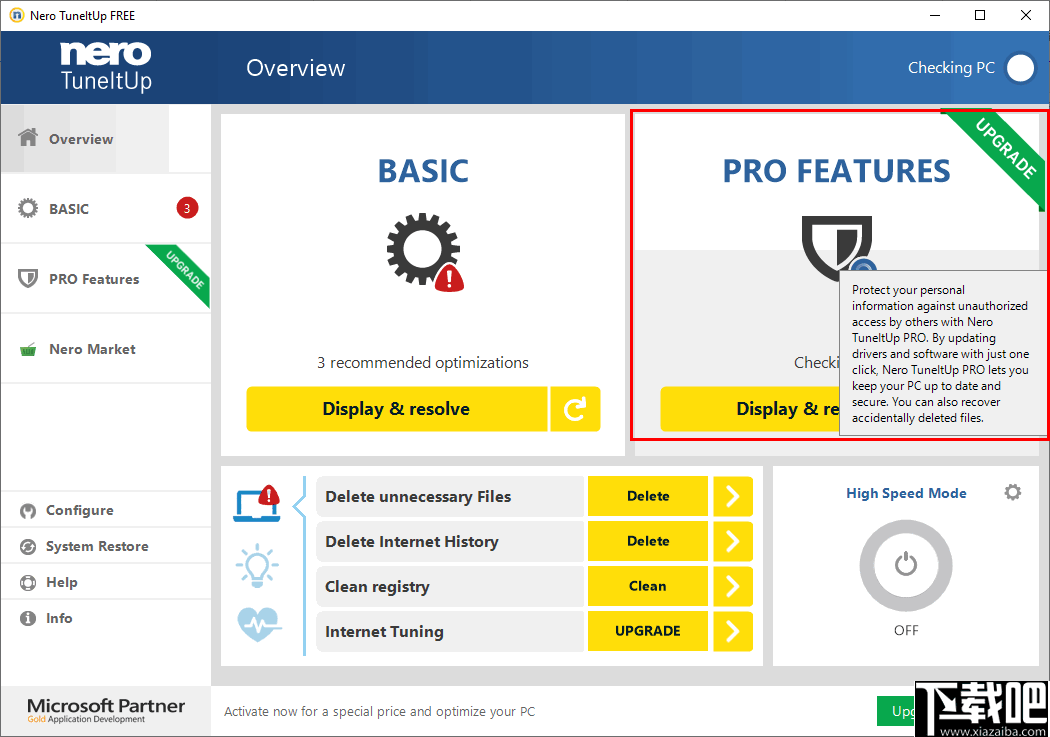Maximize the Nero TuneItUp window
Screen dimensions: 1050x737
tap(980, 15)
